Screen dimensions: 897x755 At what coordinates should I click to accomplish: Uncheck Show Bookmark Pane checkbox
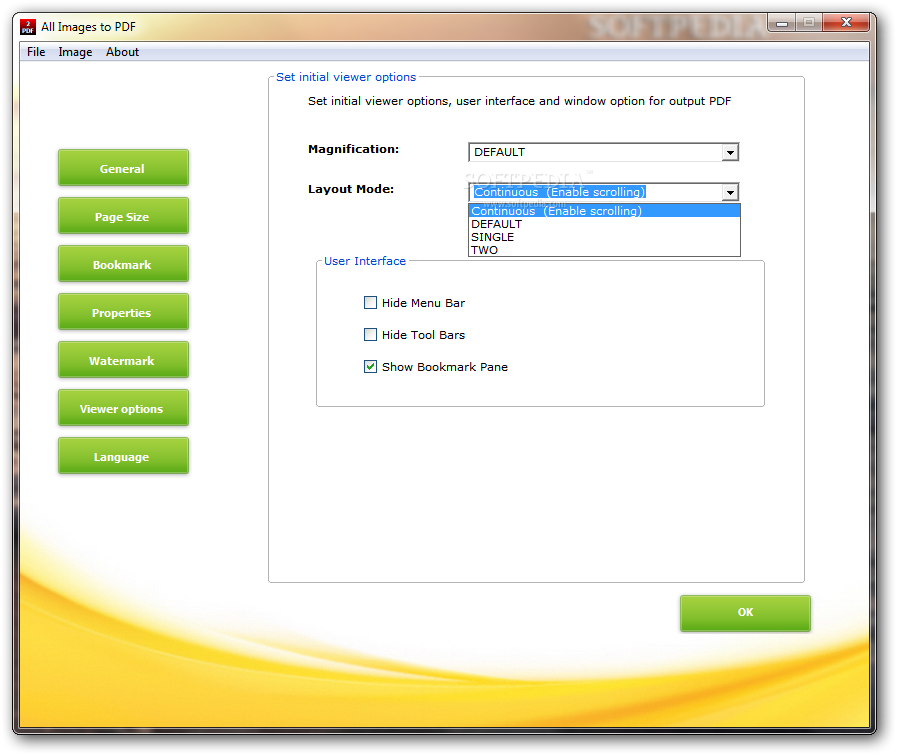pyautogui.click(x=371, y=367)
